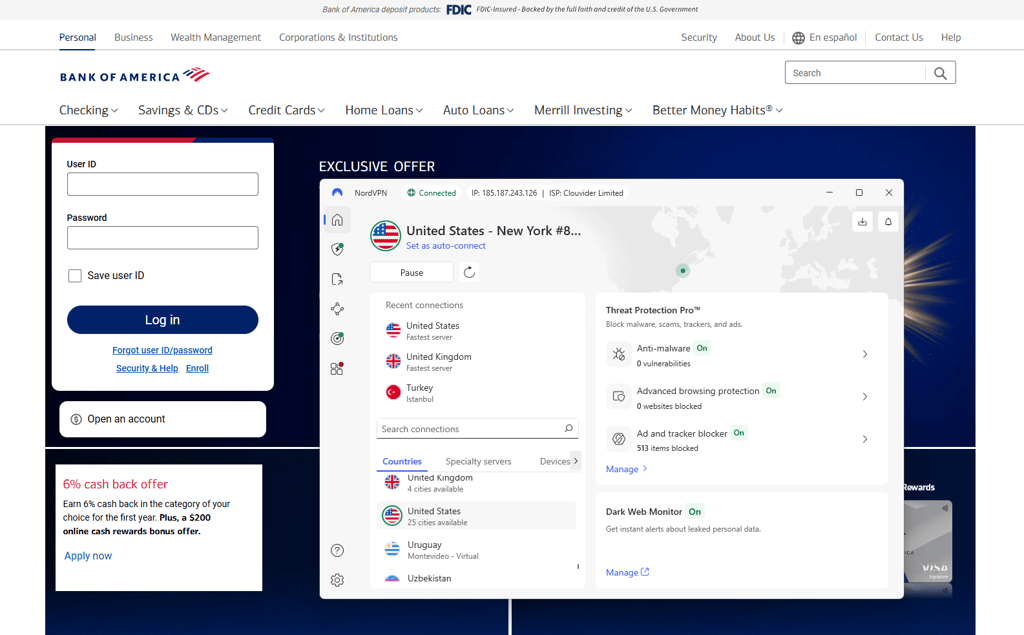The image size is (1024, 635).
Task: Click the reconnect refresh icon beside Pause
Action: (469, 272)
